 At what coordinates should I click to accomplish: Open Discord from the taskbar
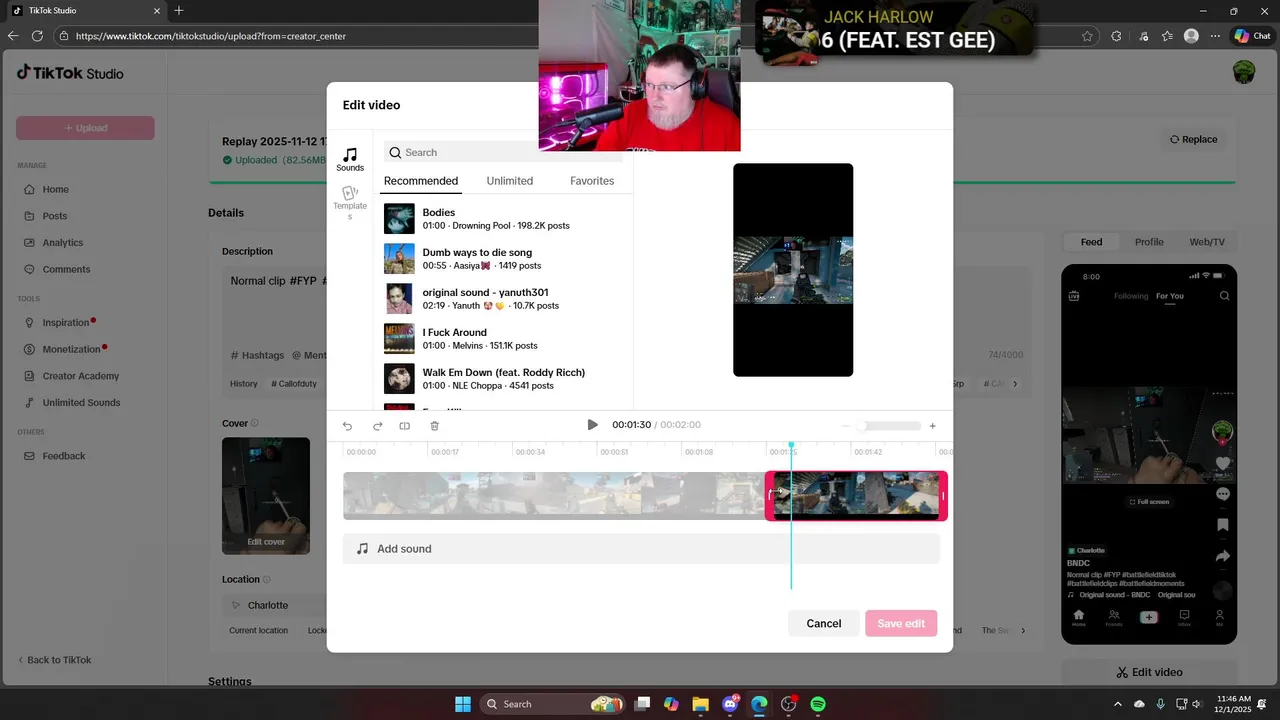click(x=730, y=704)
